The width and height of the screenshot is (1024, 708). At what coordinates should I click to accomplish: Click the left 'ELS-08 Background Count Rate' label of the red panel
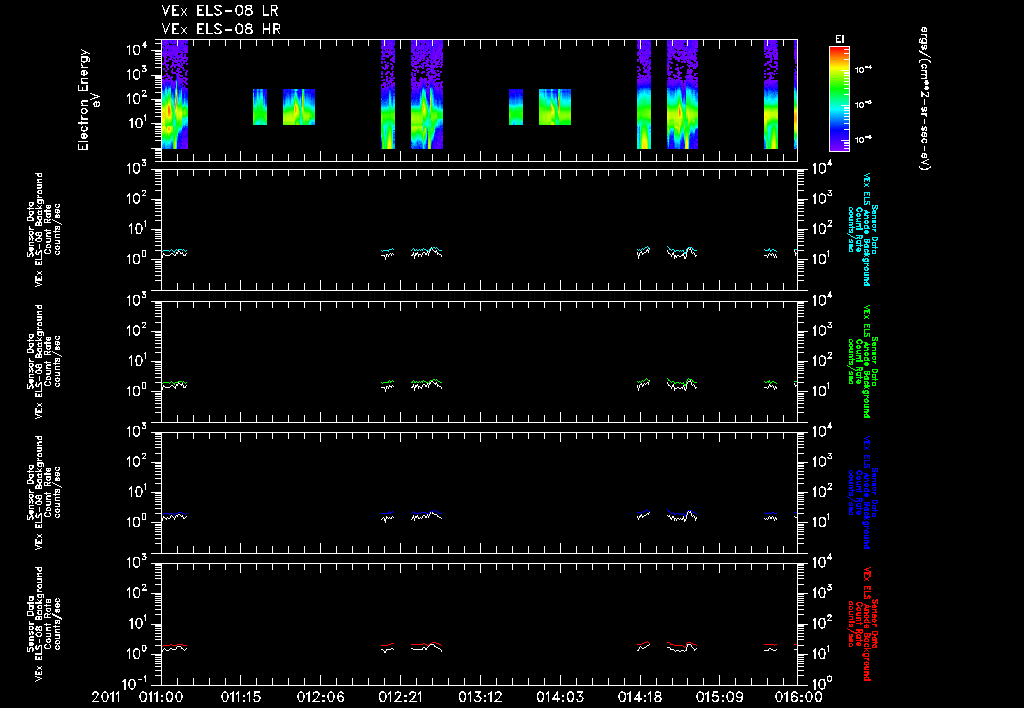44,624
